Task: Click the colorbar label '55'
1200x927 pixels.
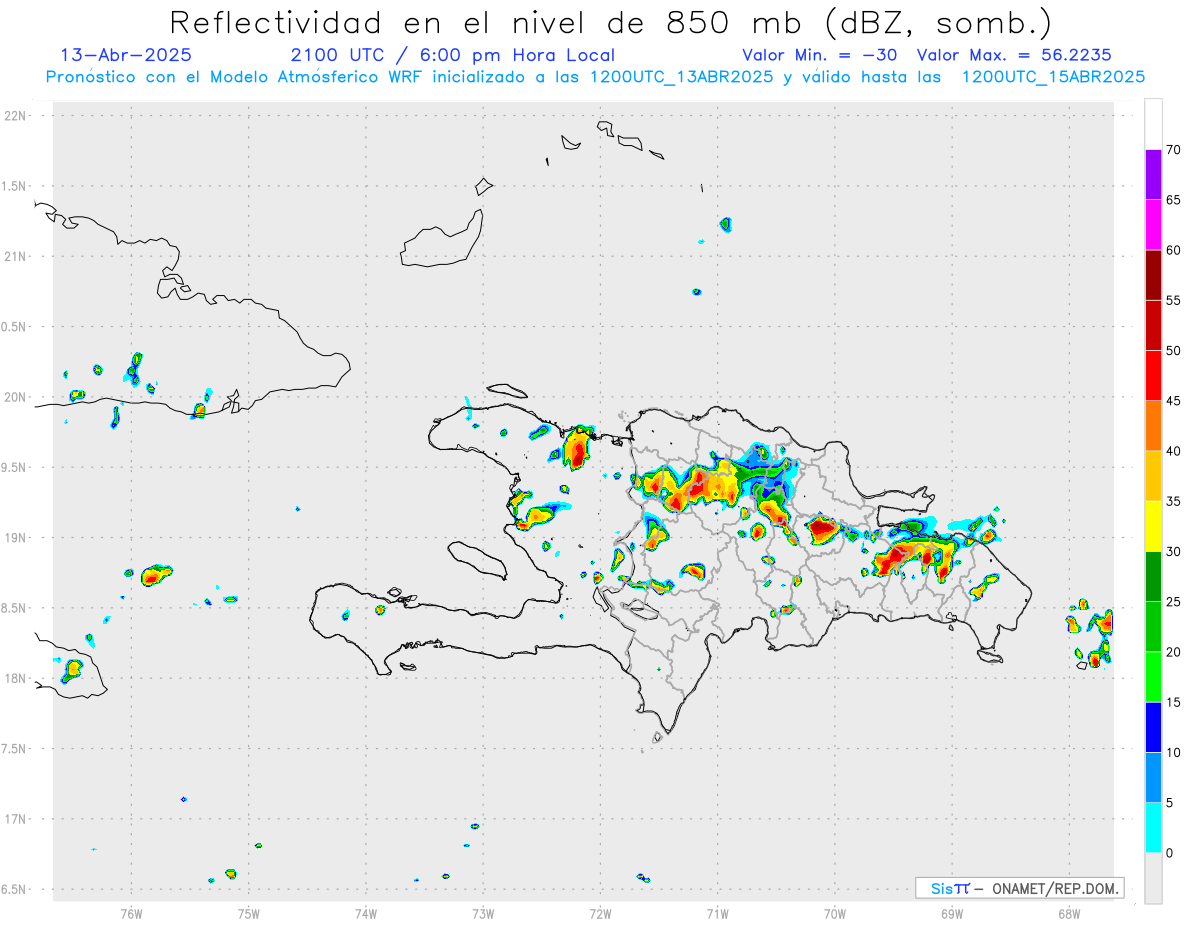Action: click(x=1173, y=301)
